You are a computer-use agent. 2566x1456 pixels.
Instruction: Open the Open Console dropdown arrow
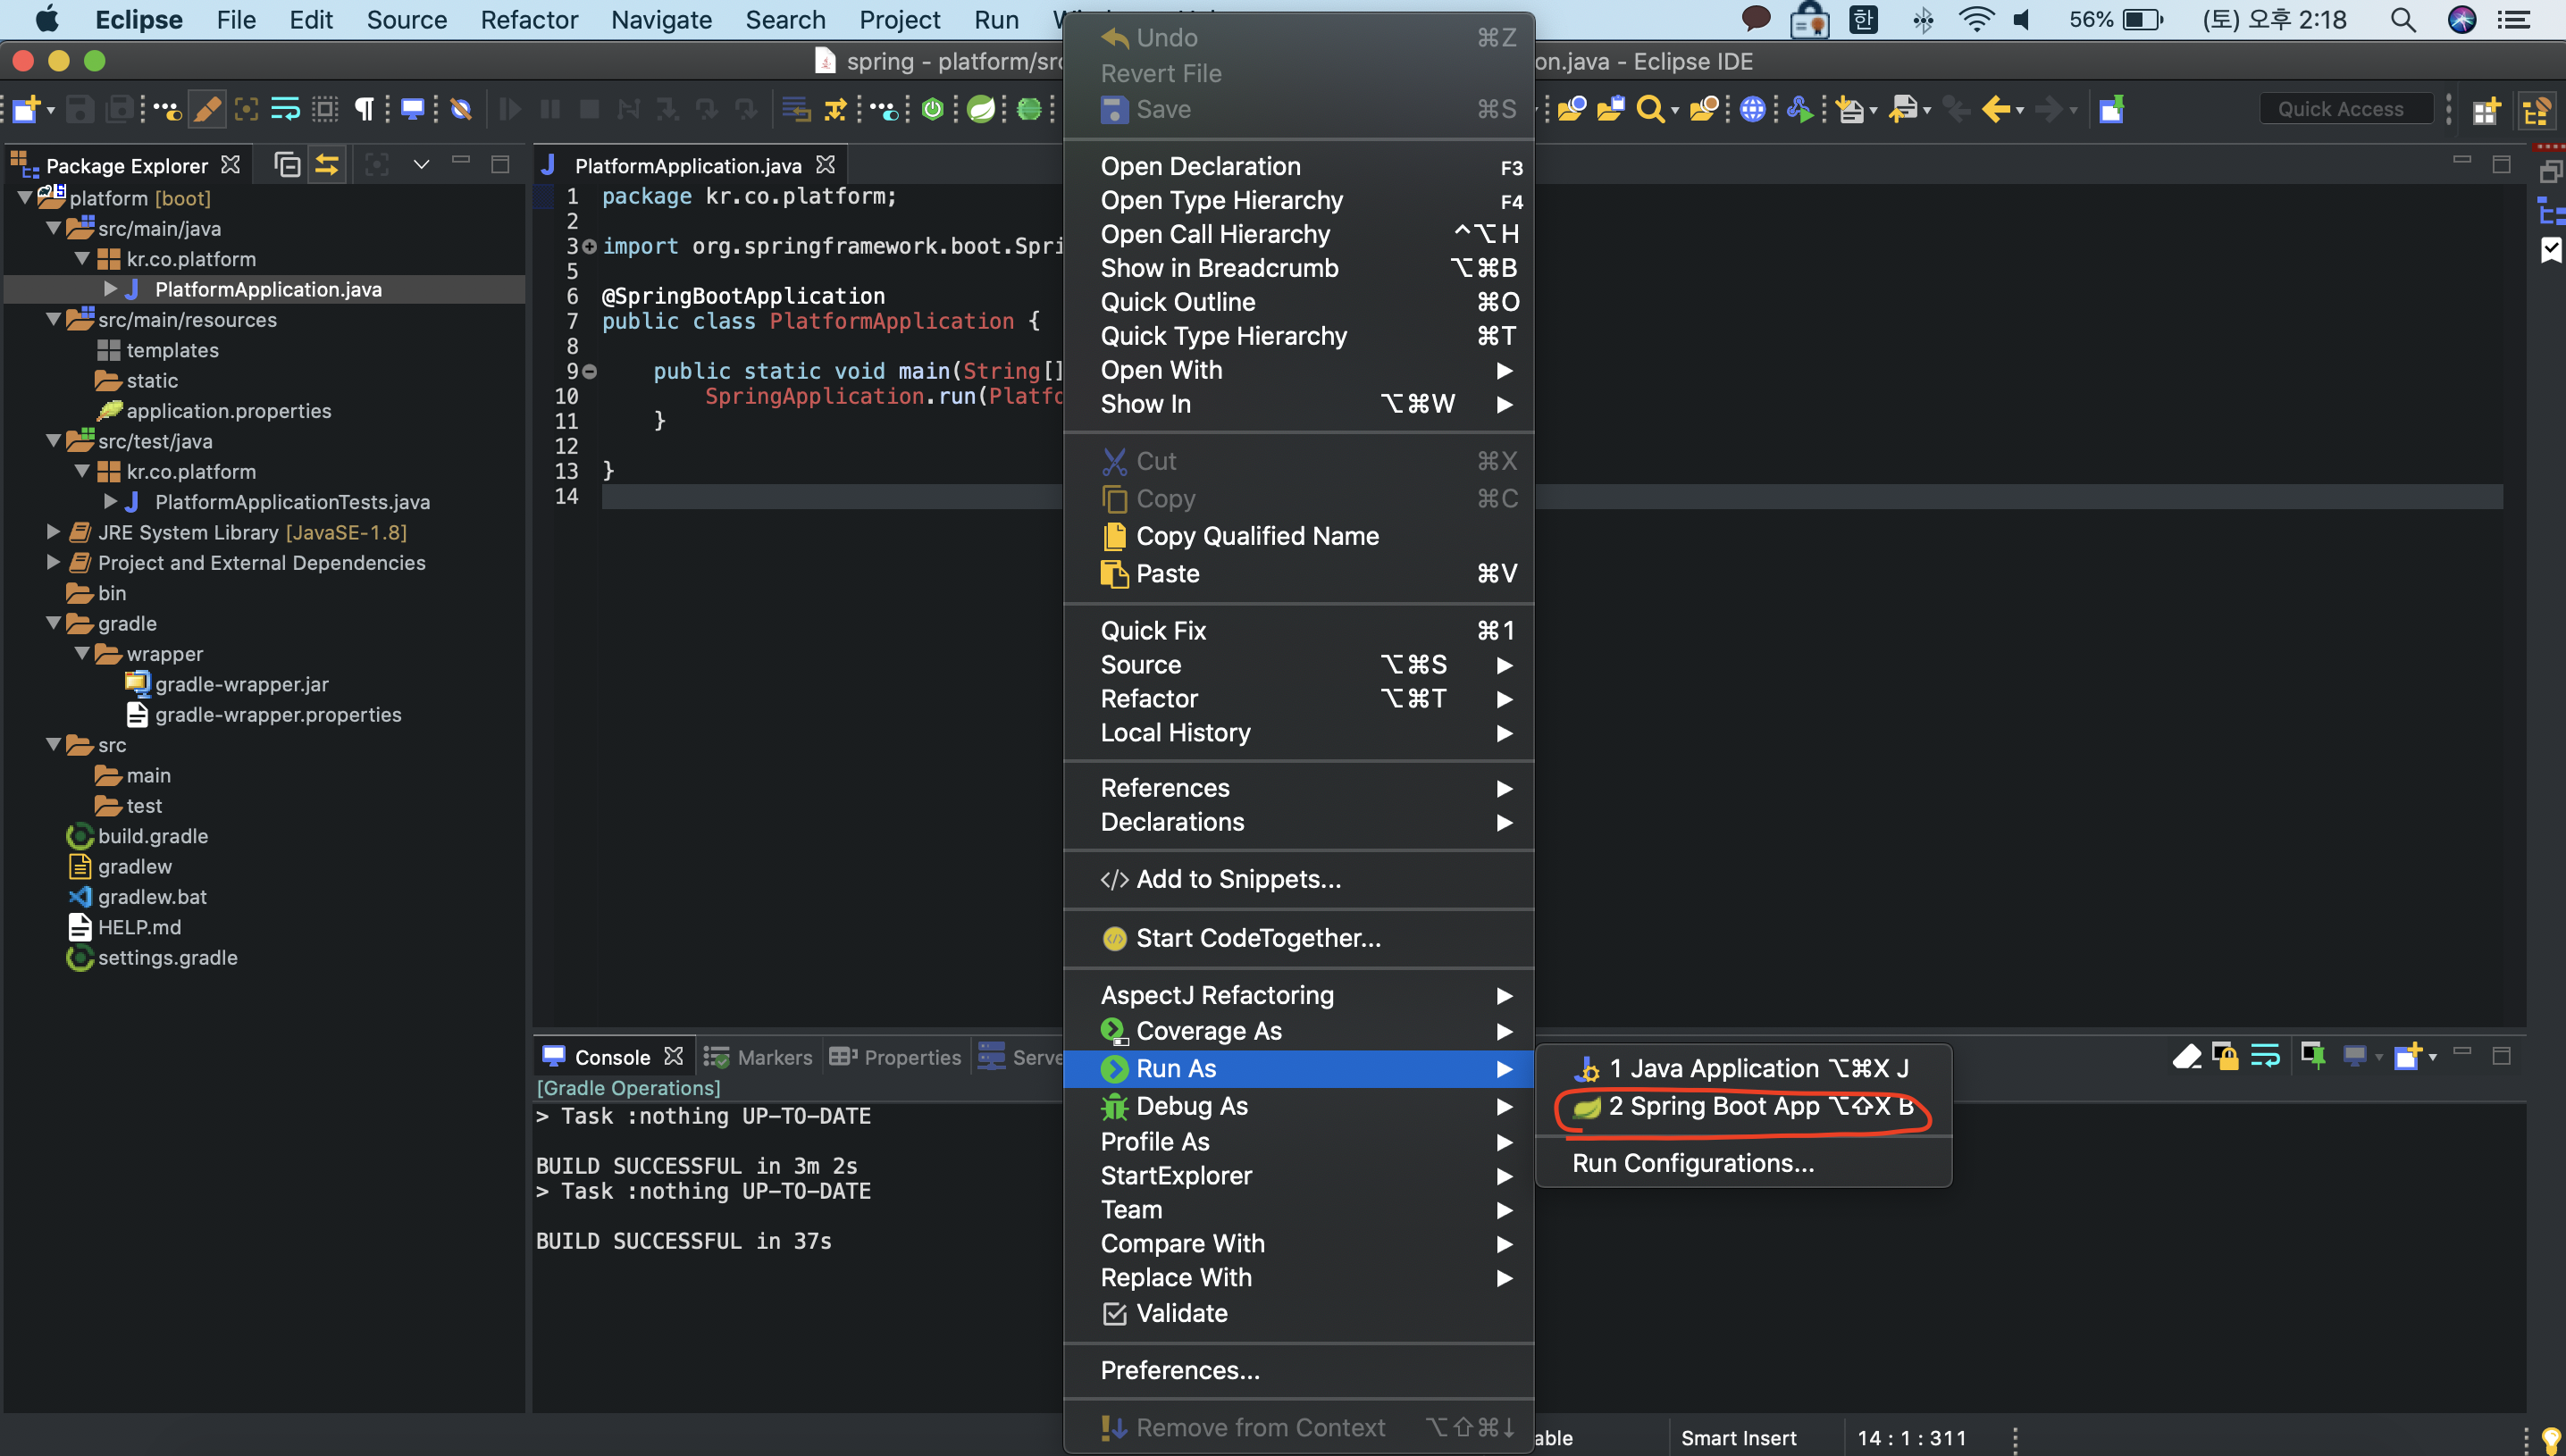(x=2433, y=1057)
